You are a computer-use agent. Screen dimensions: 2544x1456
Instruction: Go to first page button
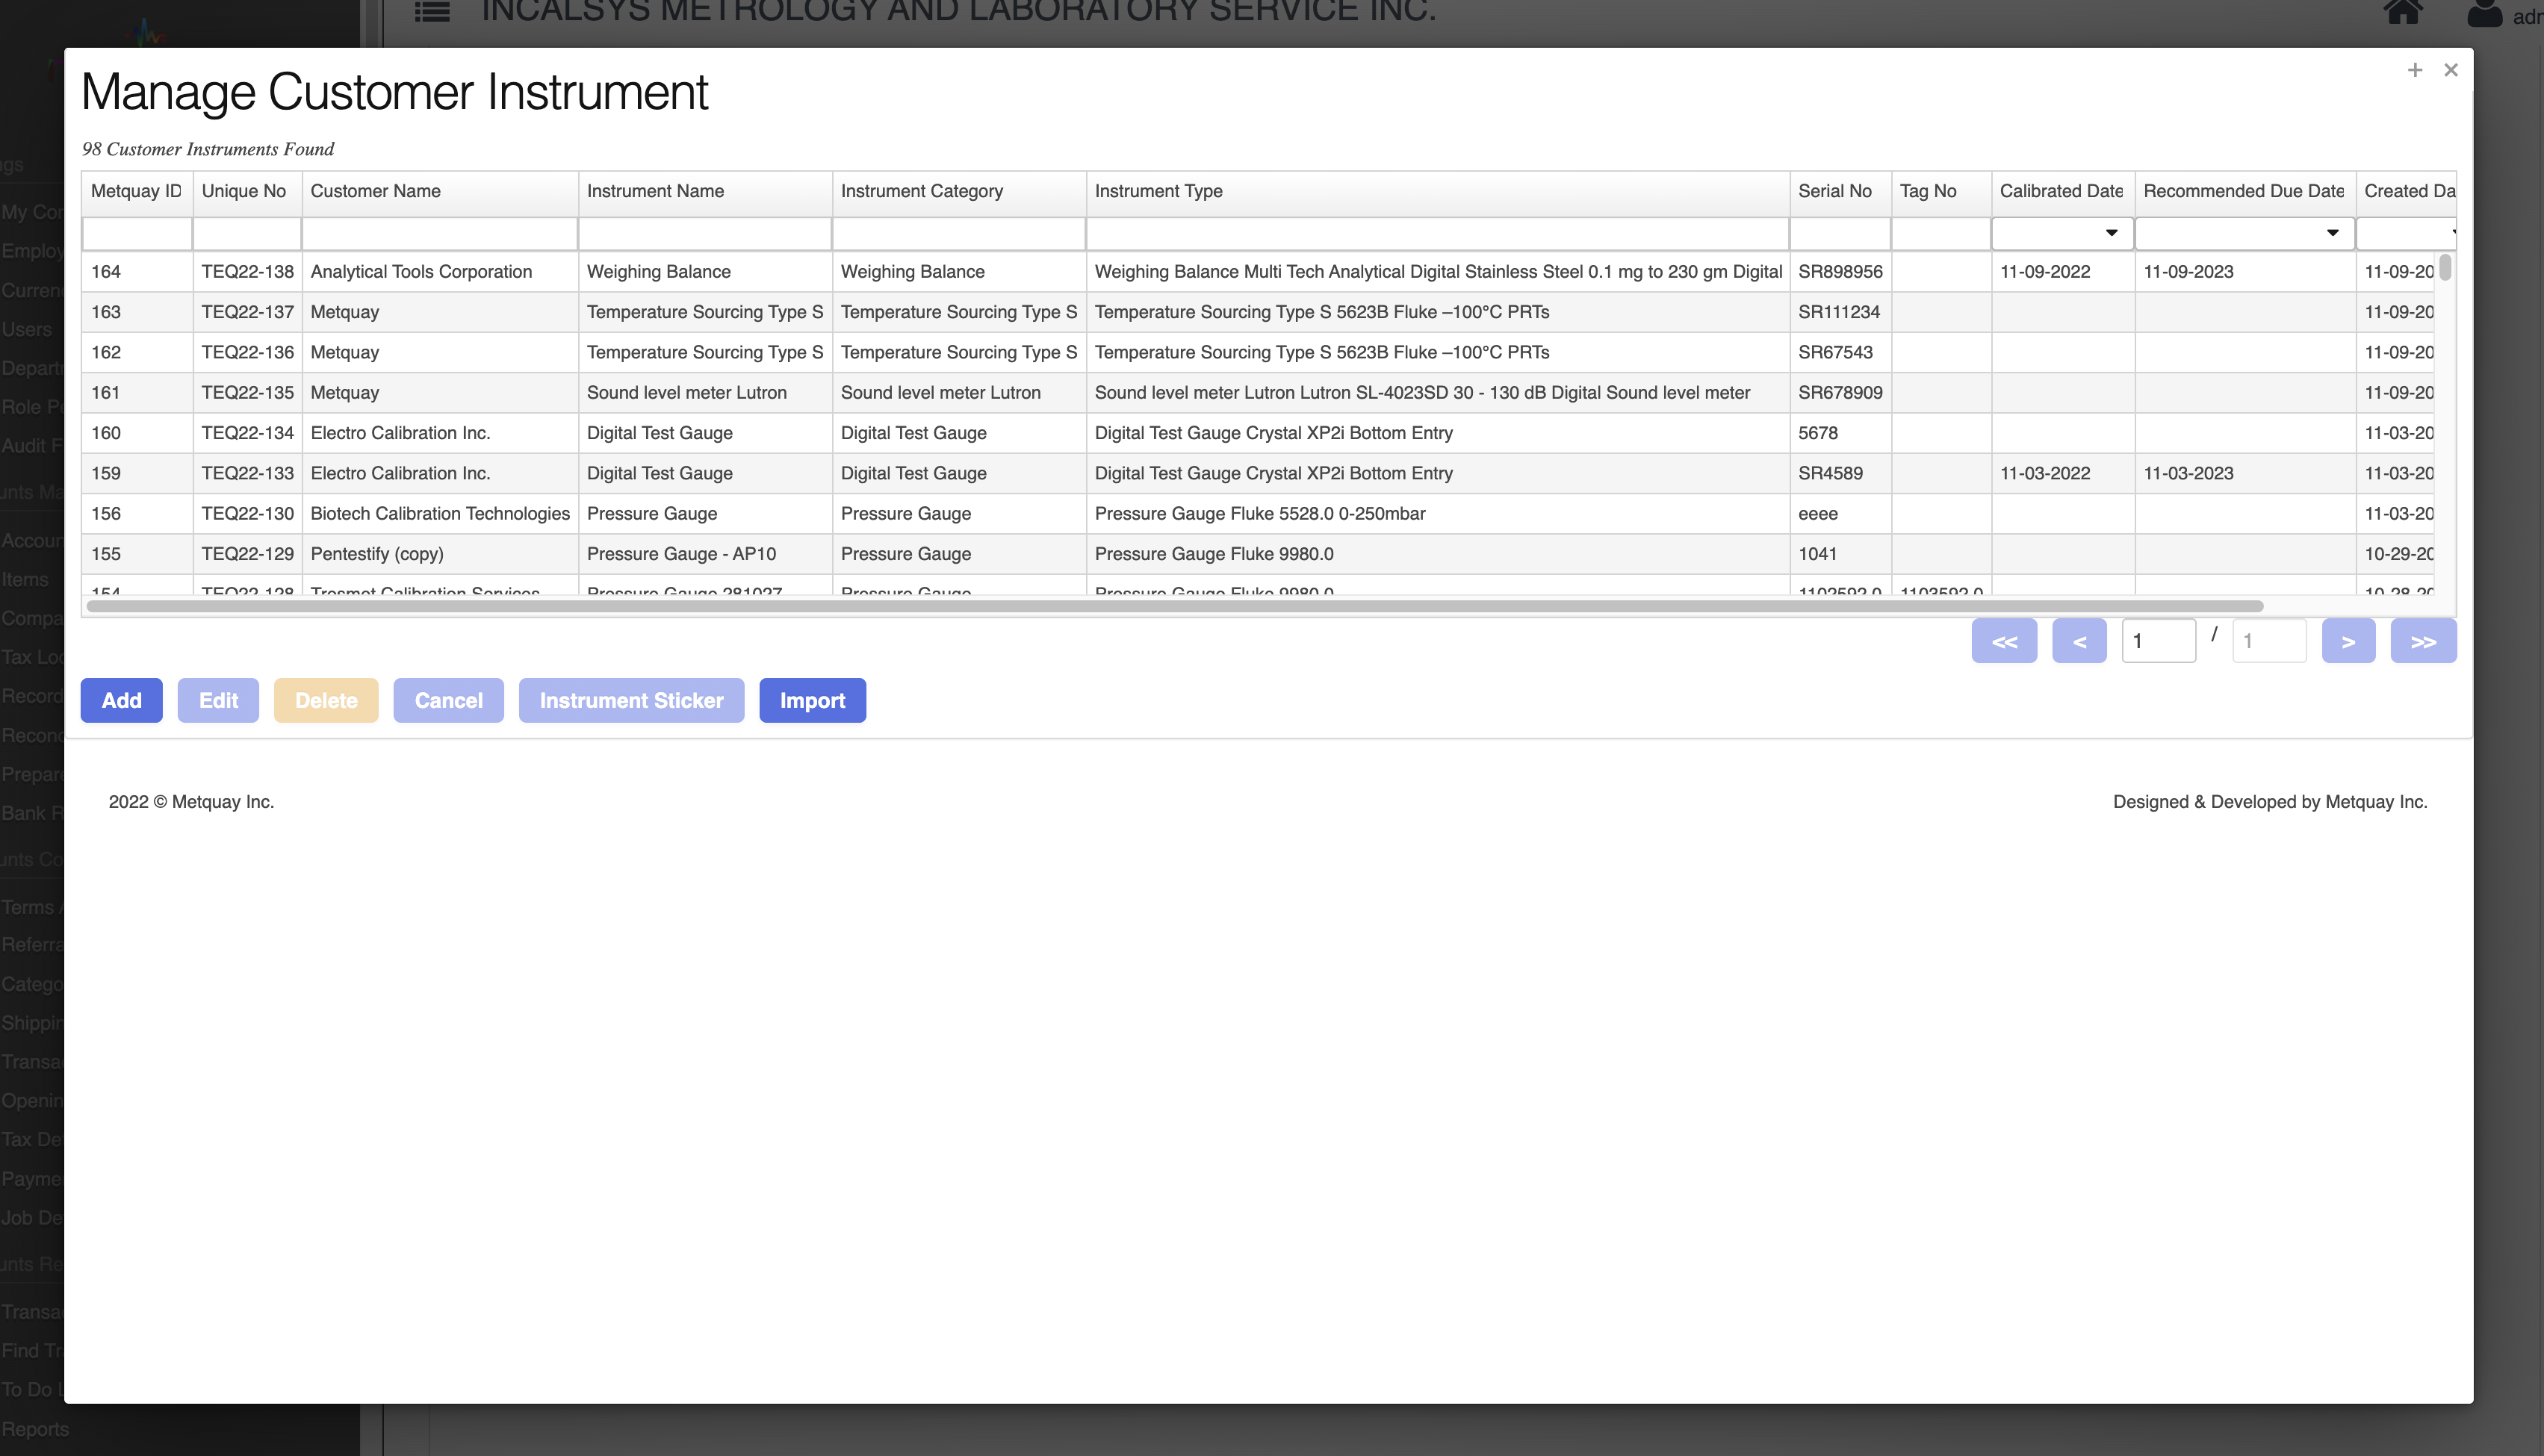[x=2004, y=641]
